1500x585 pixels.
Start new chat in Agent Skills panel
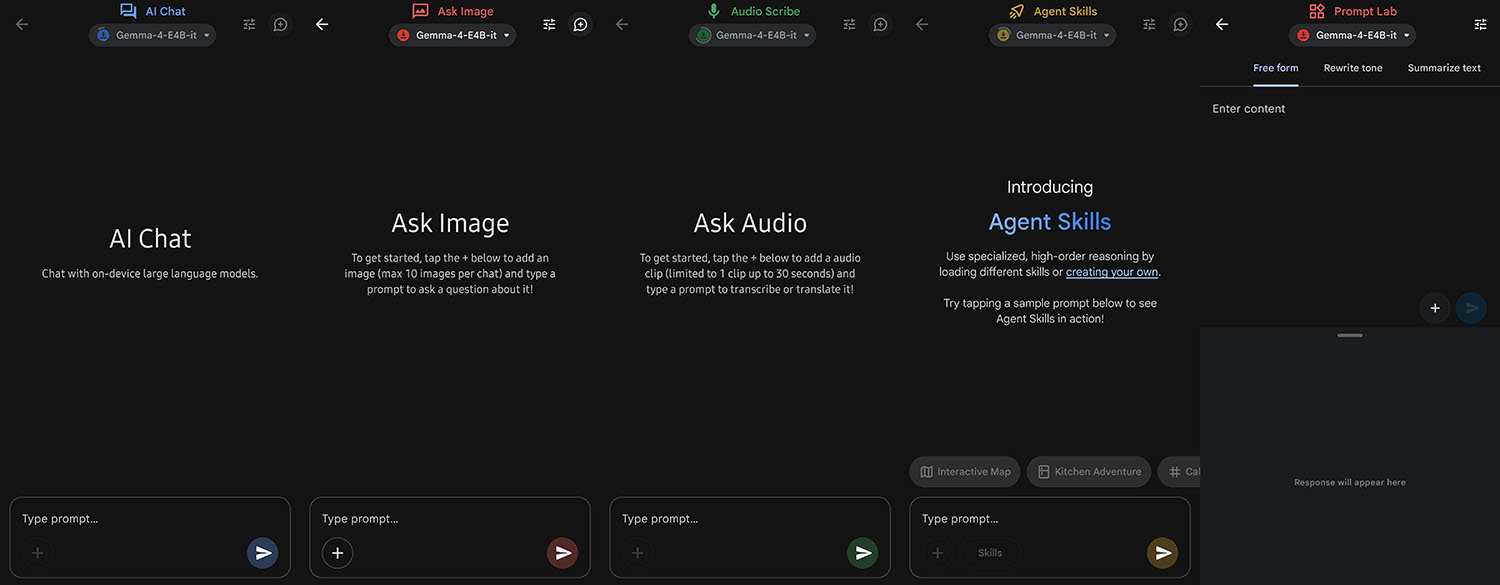click(1181, 24)
